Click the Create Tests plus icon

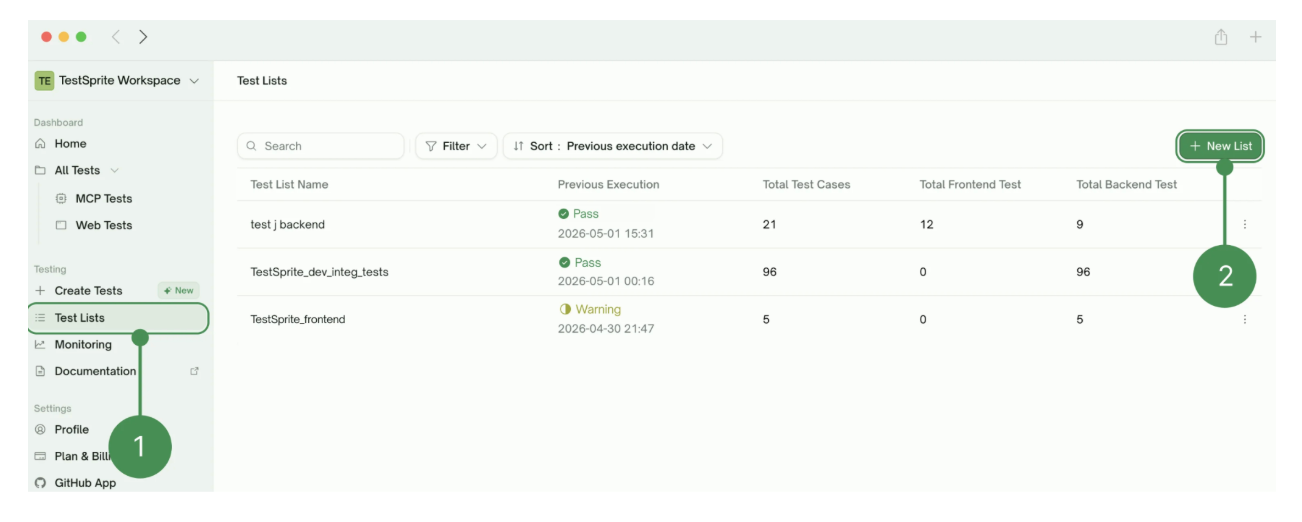pyautogui.click(x=40, y=291)
